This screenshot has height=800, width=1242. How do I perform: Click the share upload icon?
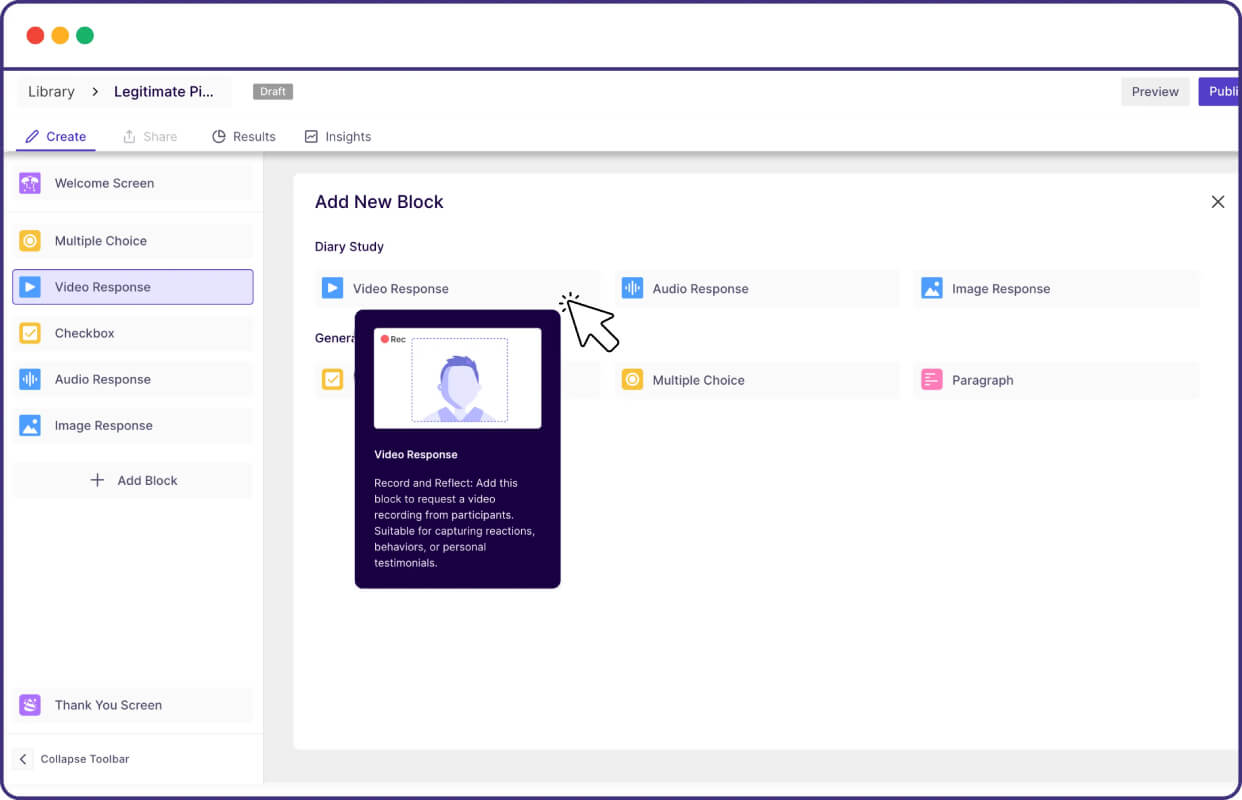point(128,136)
